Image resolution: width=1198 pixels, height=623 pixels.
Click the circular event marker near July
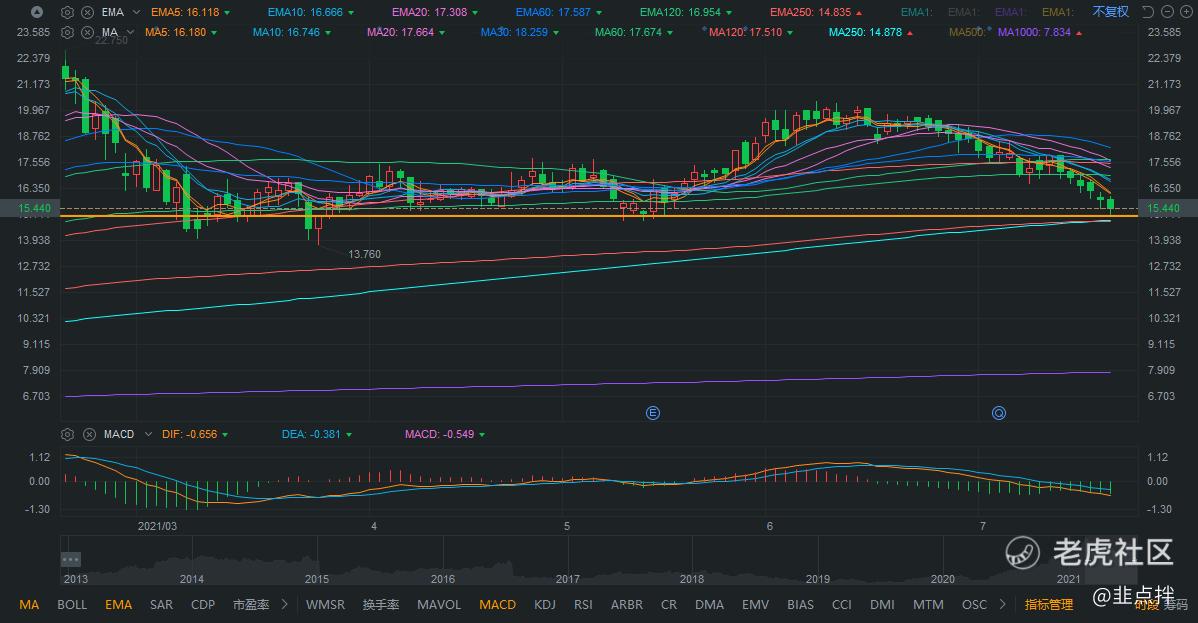pos(999,413)
